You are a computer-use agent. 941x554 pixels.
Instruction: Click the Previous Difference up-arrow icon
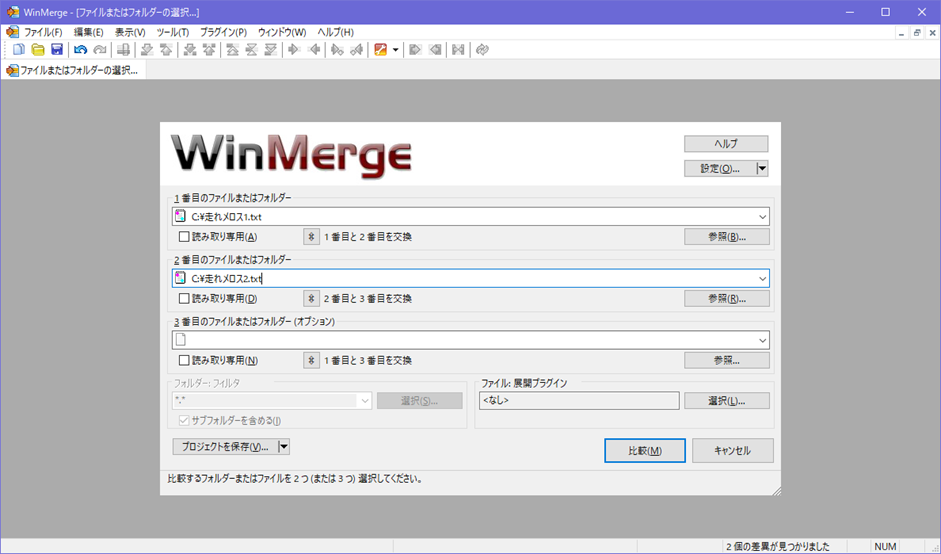166,50
